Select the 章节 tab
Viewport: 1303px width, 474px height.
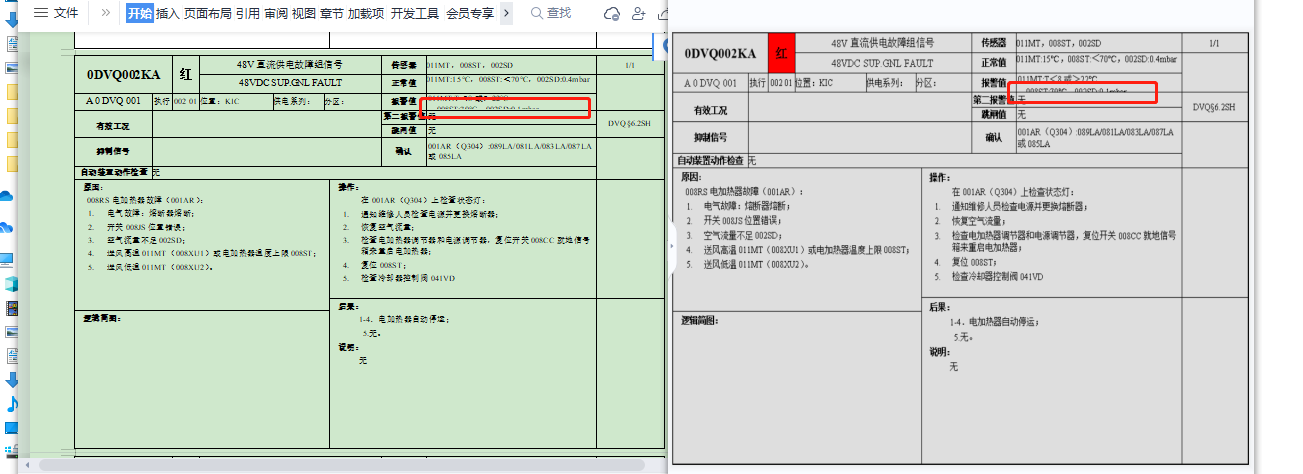[331, 13]
